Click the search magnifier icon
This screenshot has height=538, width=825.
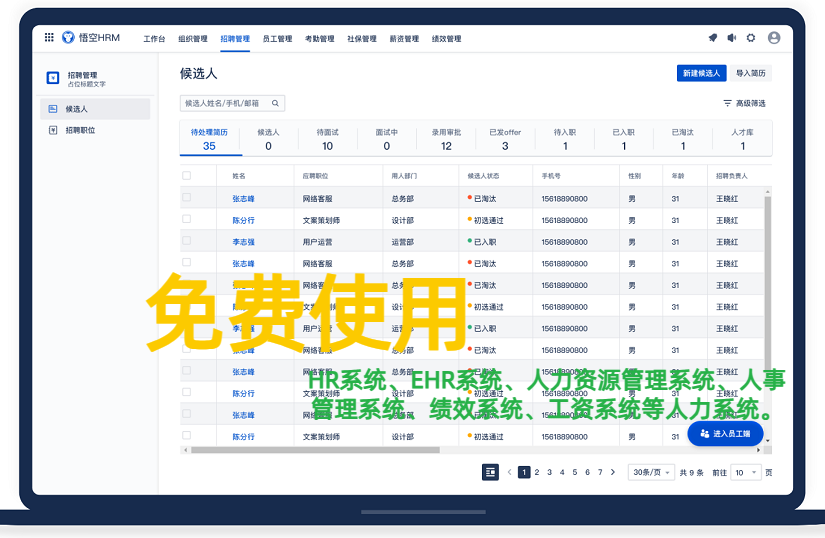pyautogui.click(x=276, y=103)
